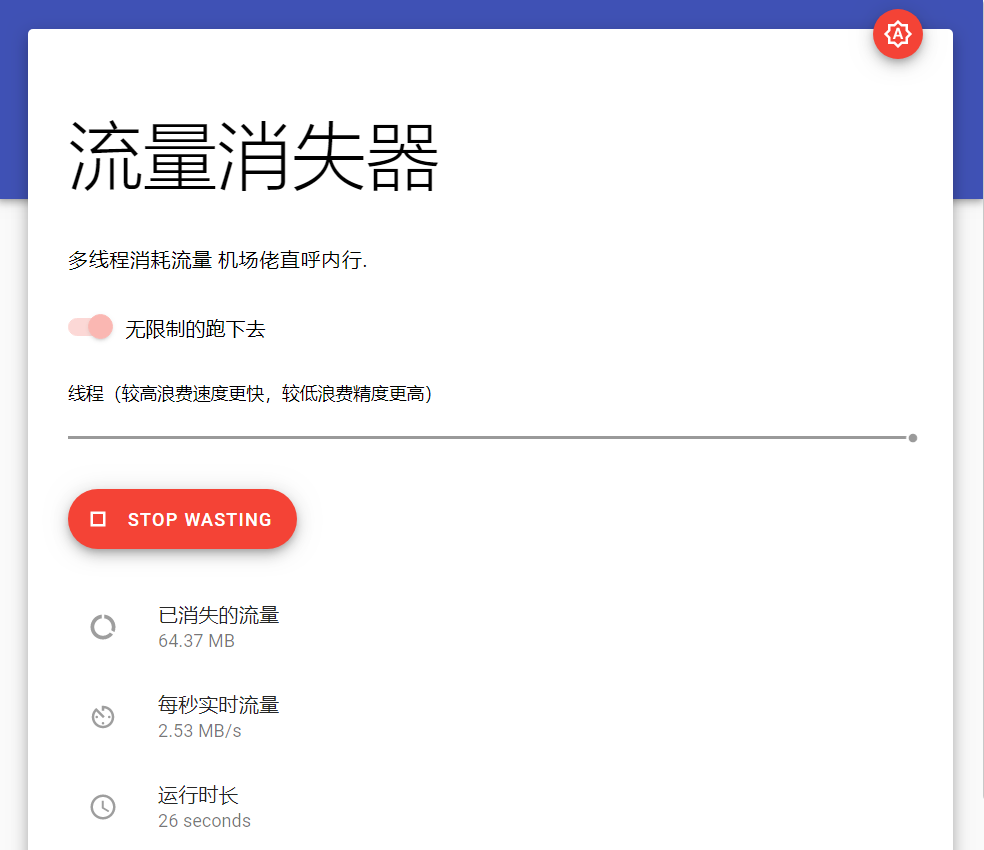The height and width of the screenshot is (850, 984).
Task: Click the speedometer icon beside 每秒实时流量
Action: click(x=103, y=717)
